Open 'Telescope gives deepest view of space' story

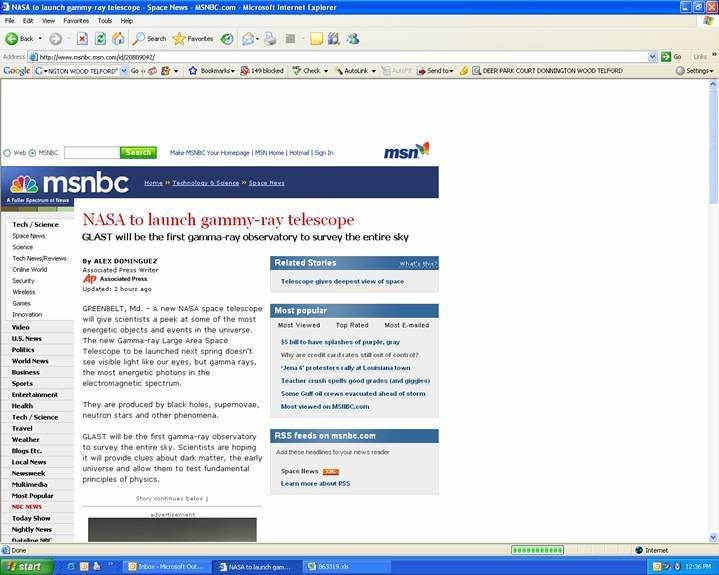coord(343,282)
